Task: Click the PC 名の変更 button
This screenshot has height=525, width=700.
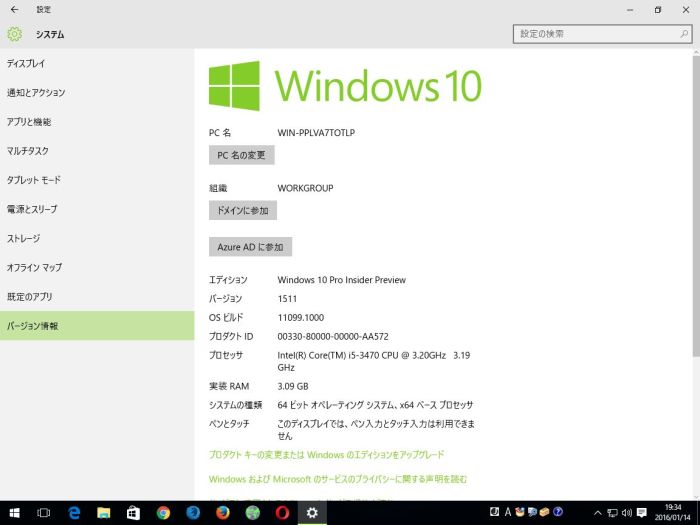Action: 241,155
